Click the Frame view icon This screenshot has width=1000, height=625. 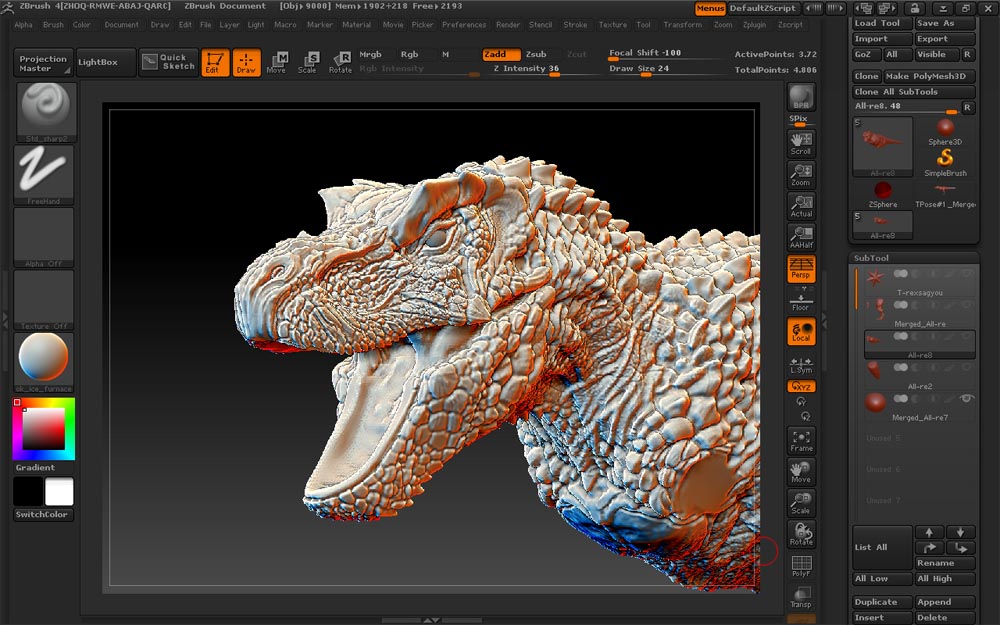click(801, 441)
